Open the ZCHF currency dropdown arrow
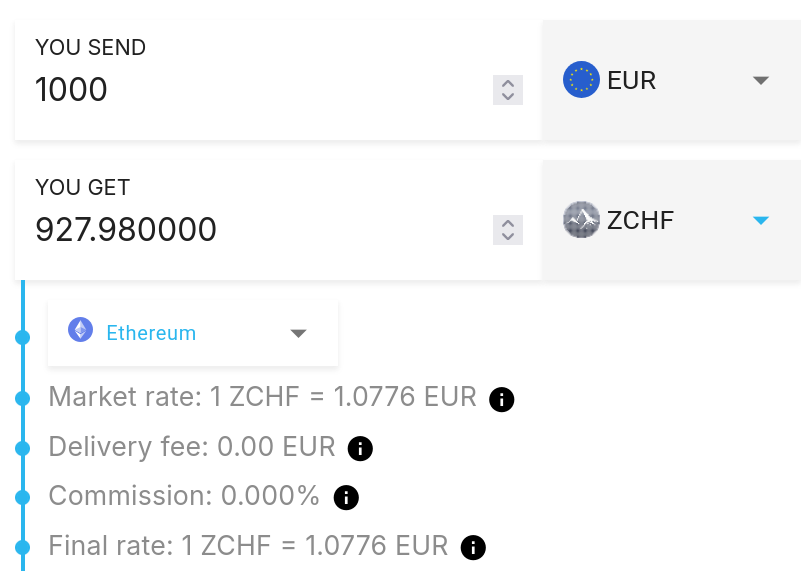Screen dimensions: 807x571 [761, 220]
